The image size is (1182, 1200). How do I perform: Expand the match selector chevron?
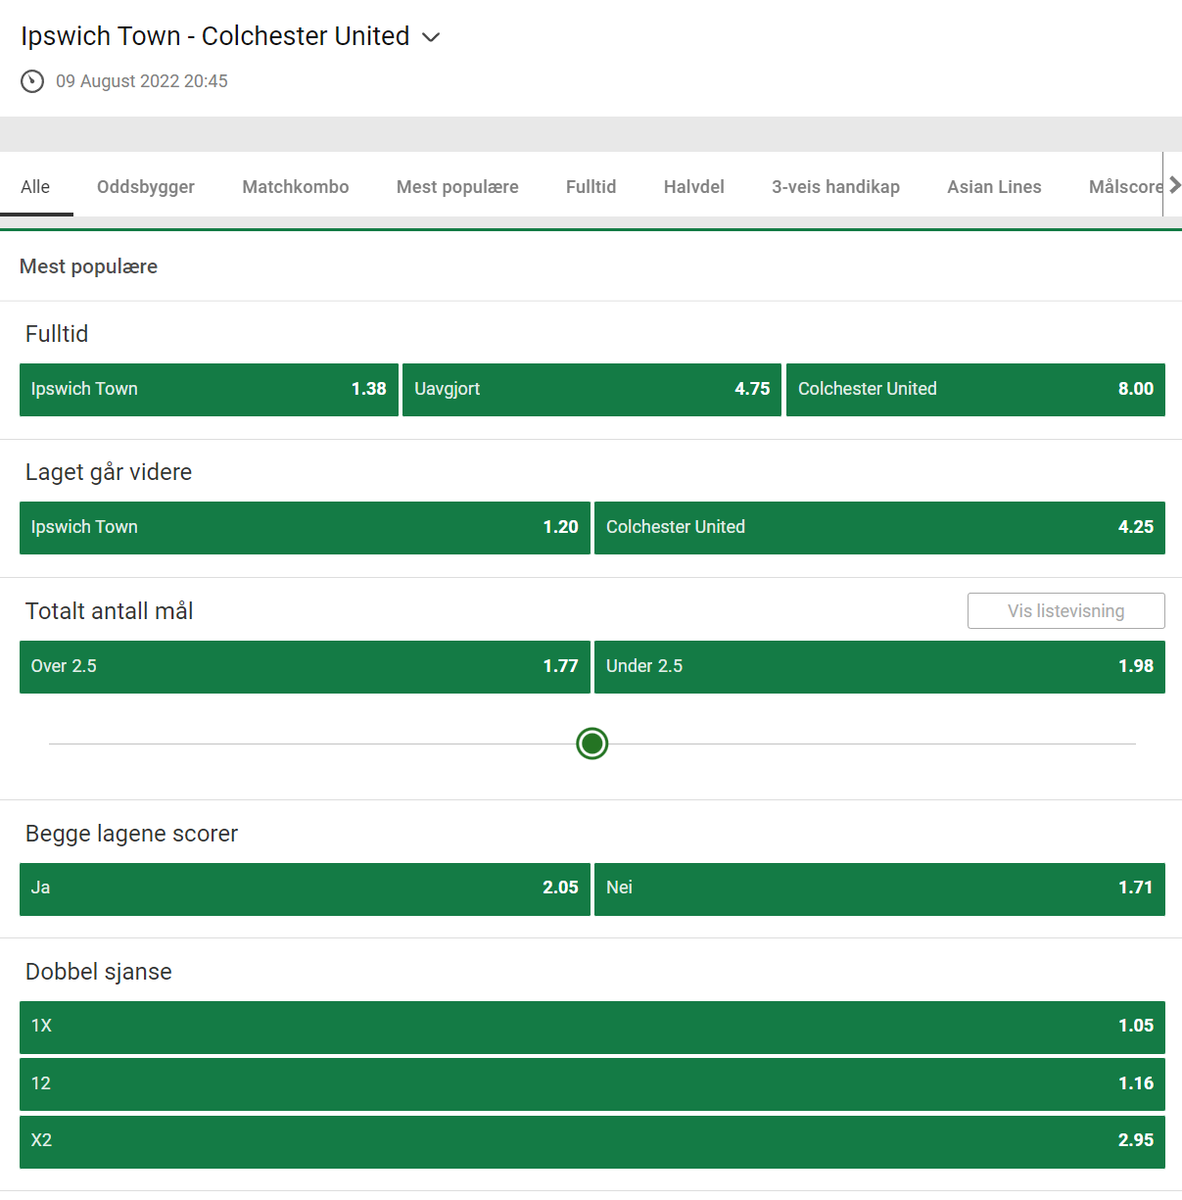coord(431,37)
